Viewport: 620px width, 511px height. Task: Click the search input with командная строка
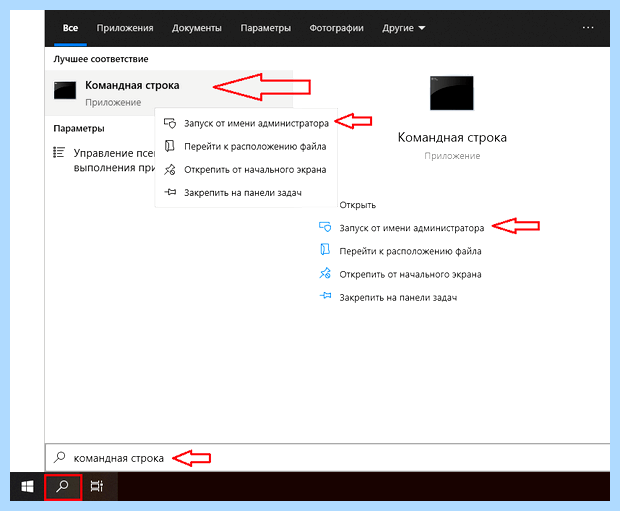tap(327, 458)
